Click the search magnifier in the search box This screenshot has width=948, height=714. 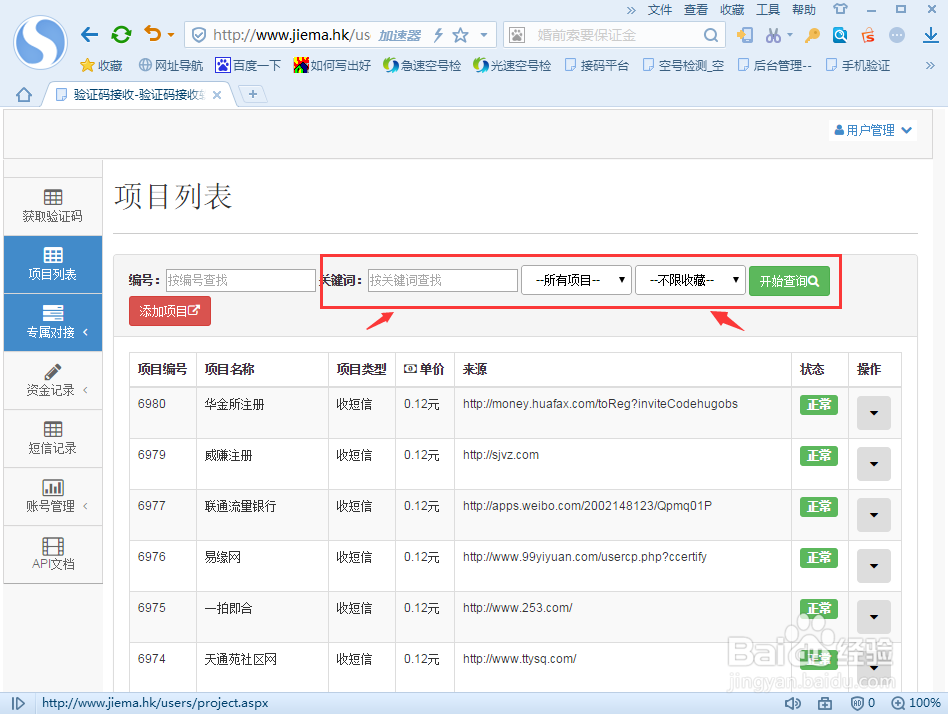pyautogui.click(x=711, y=35)
